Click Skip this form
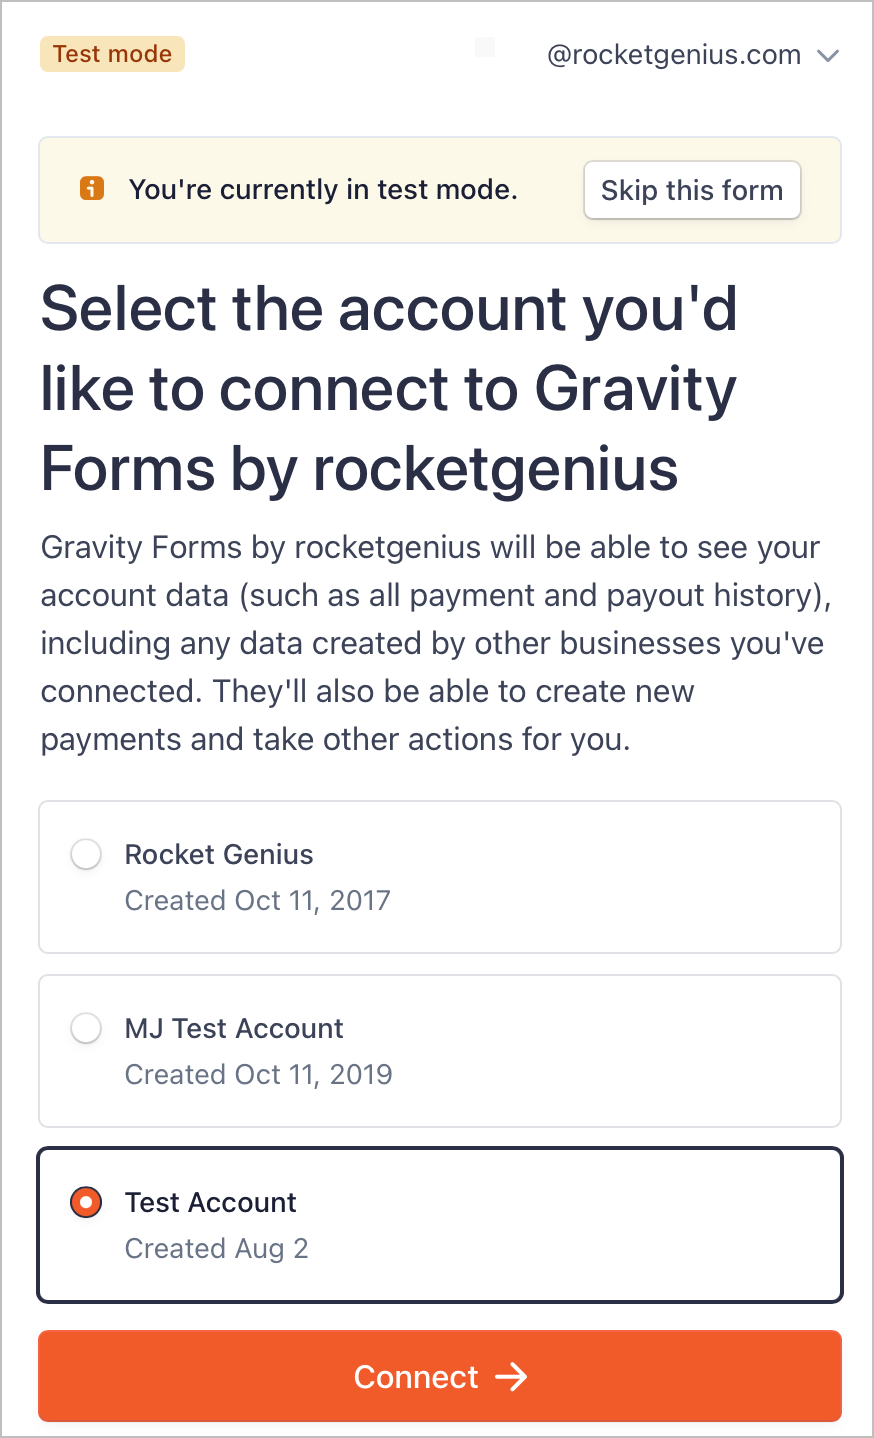The width and height of the screenshot is (874, 1438). pyautogui.click(x=692, y=190)
